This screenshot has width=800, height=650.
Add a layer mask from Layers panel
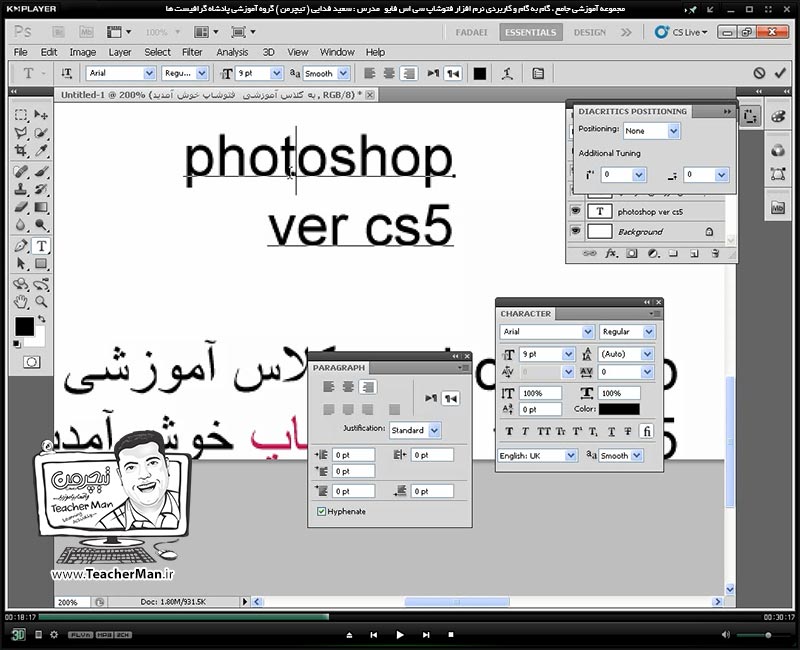(632, 253)
